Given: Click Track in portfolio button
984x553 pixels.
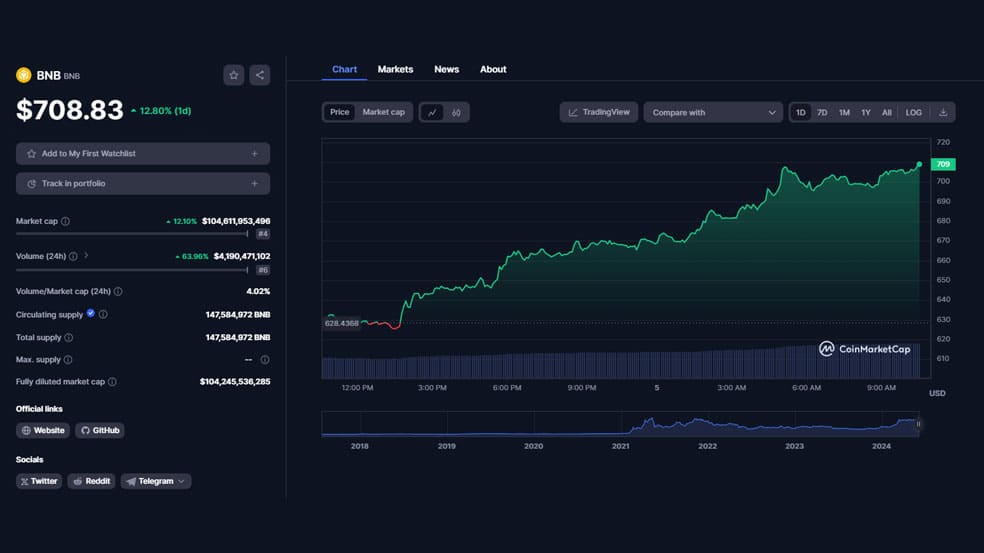Looking at the screenshot, I should click(143, 184).
